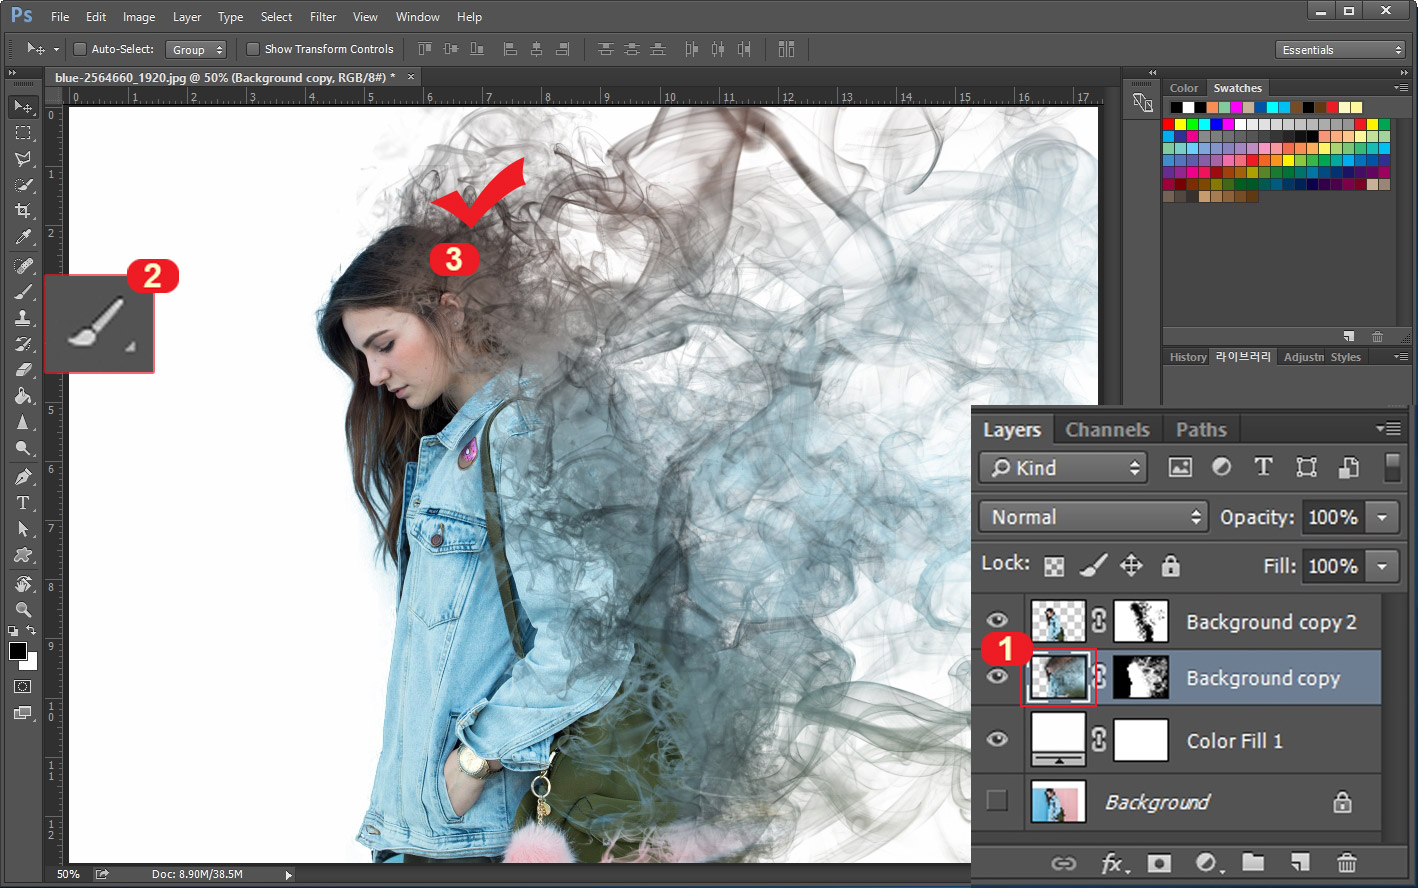Click Create new adjustment layer icon
Viewport: 1418px width, 888px height.
1207,863
